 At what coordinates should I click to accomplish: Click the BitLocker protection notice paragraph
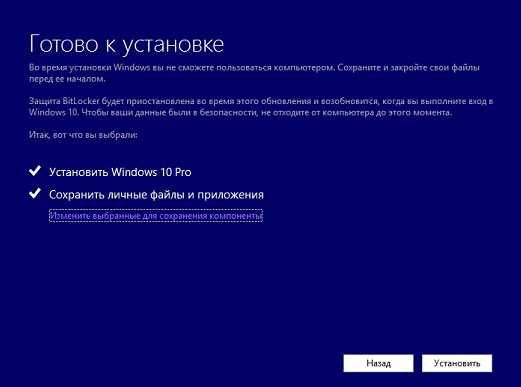click(261, 107)
